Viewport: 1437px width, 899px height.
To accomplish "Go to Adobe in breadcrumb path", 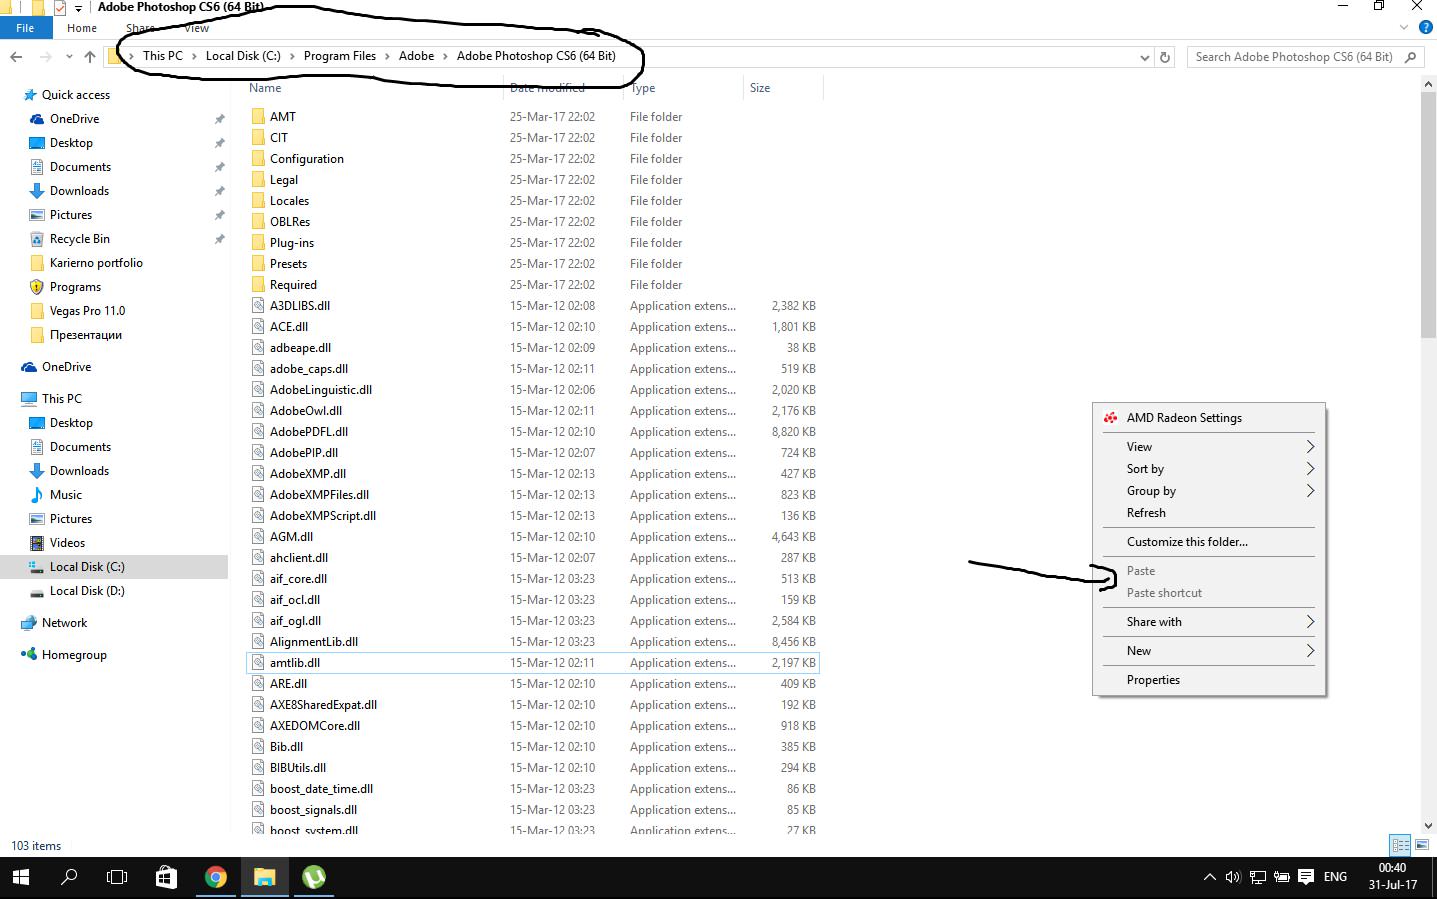I will [x=416, y=56].
